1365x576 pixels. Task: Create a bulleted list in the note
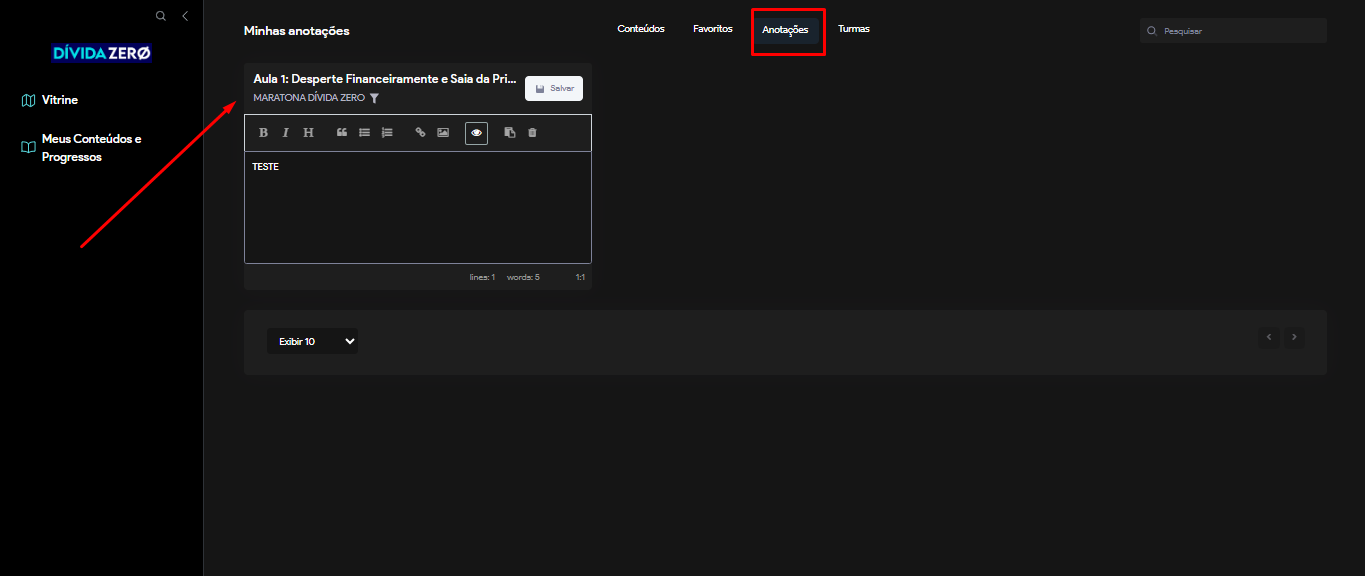(365, 133)
